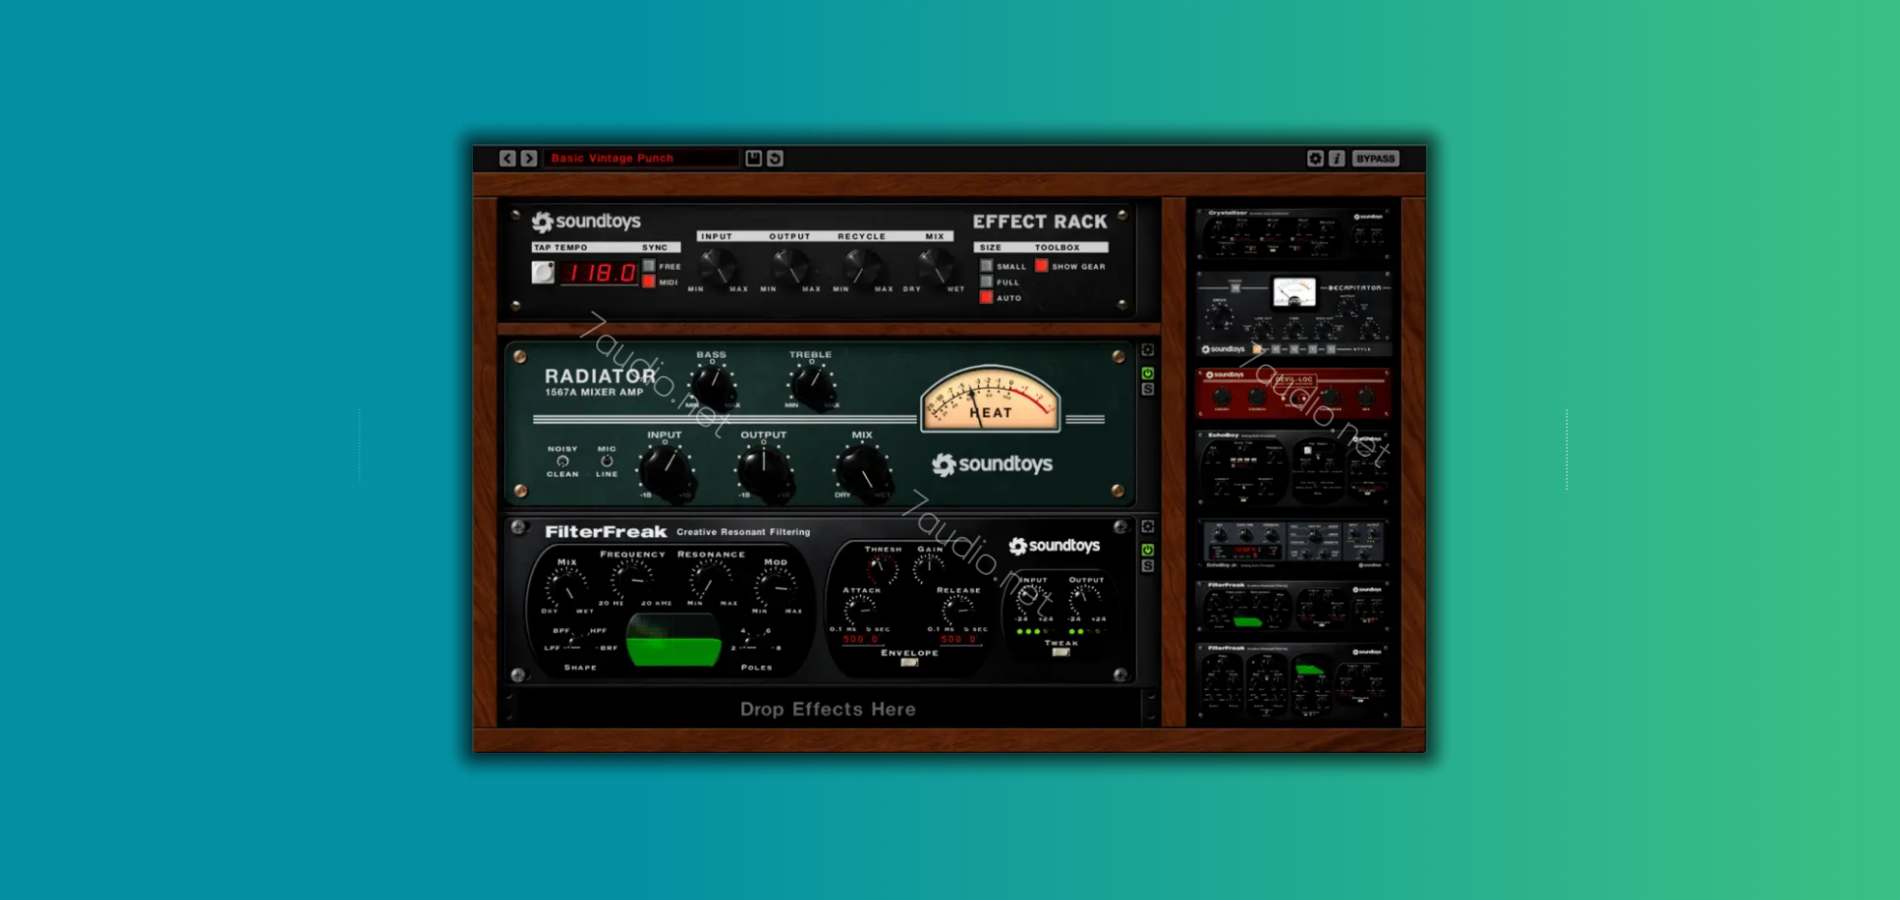
Task: Click the Soundtoys logo on Radiator
Action: [992, 464]
